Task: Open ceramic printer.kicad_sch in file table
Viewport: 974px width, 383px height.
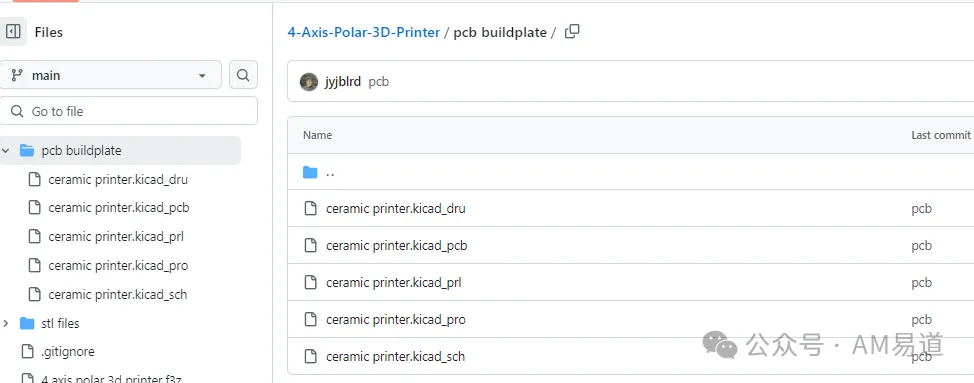Action: [x=395, y=356]
